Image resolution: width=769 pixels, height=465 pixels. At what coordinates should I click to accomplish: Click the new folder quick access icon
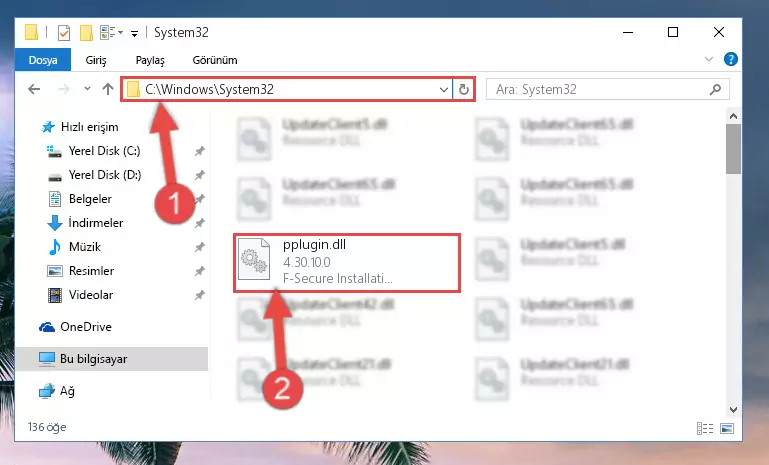[86, 33]
